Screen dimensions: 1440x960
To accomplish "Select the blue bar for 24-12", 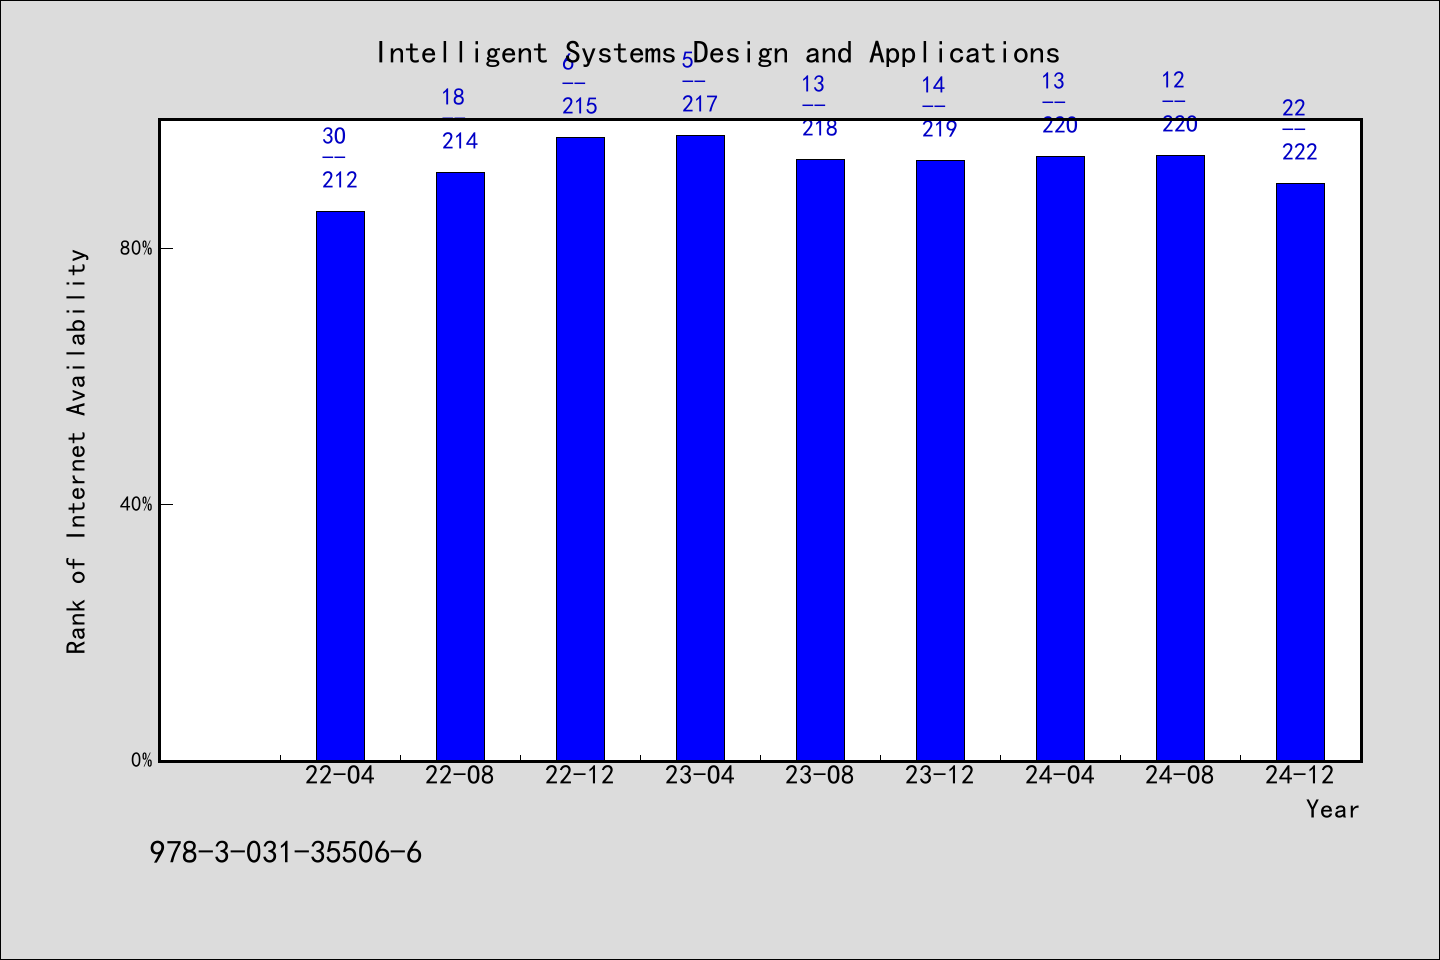I will click(x=1300, y=472).
